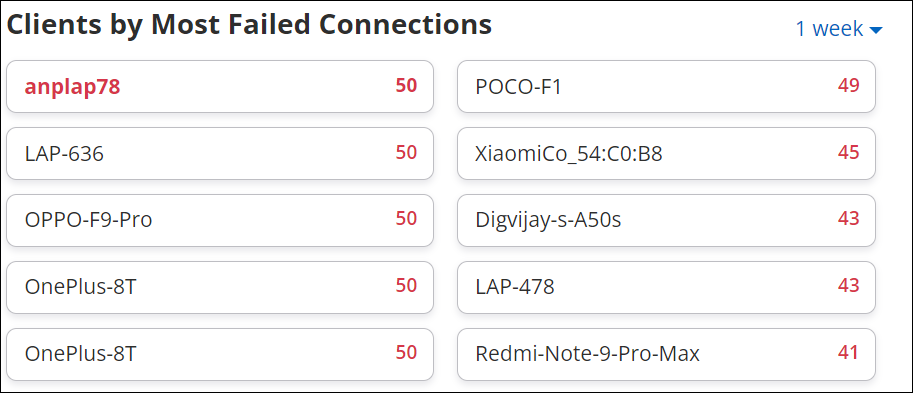The height and width of the screenshot is (393, 913).
Task: Select the OPPO-F9-Pro client card
Action: [x=220, y=221]
